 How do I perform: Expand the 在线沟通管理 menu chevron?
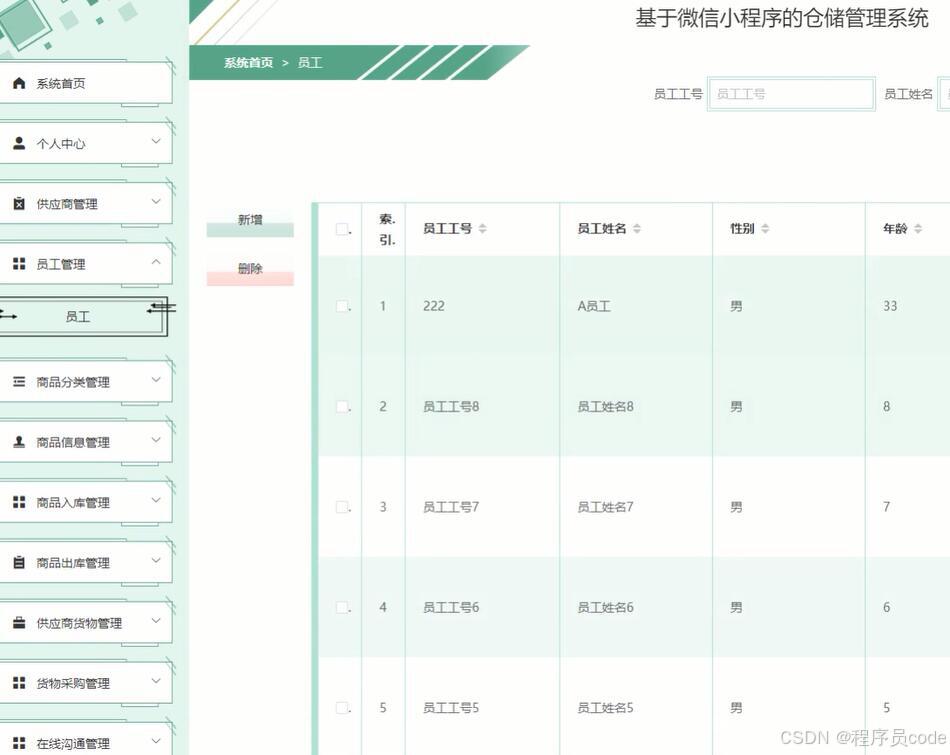click(156, 742)
